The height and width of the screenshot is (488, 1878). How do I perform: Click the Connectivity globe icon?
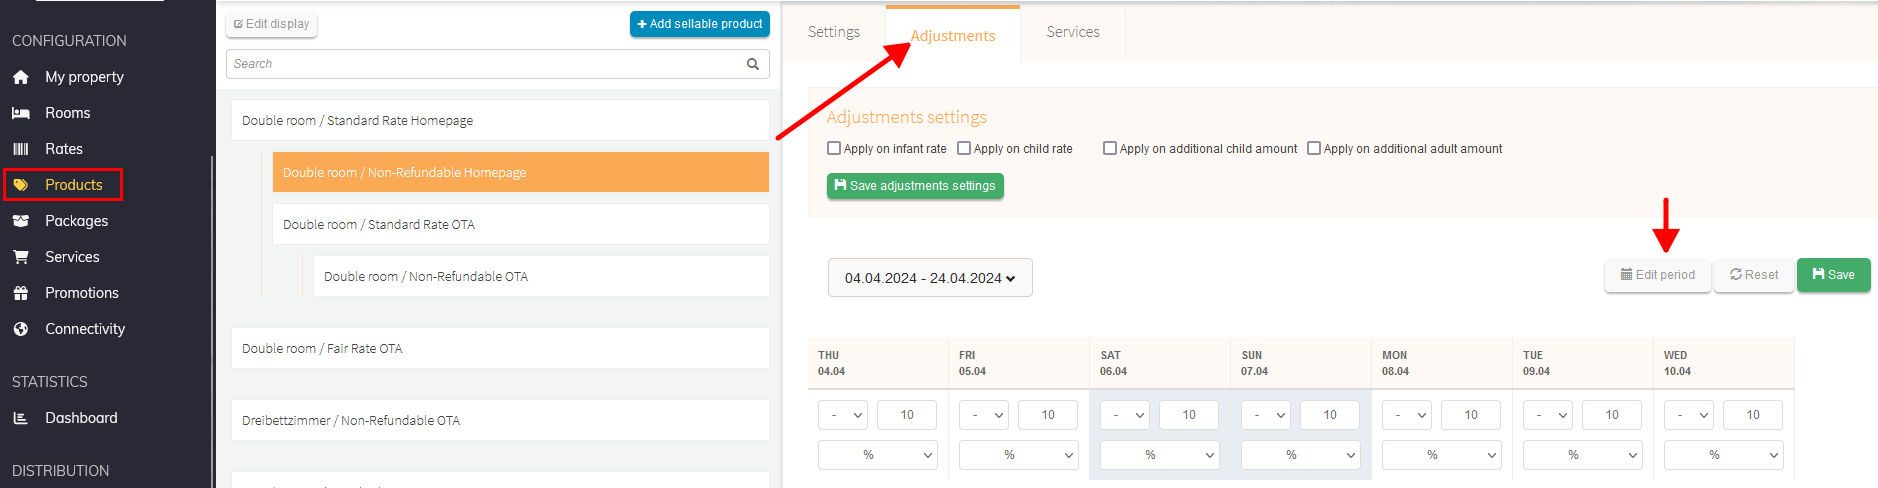click(21, 329)
